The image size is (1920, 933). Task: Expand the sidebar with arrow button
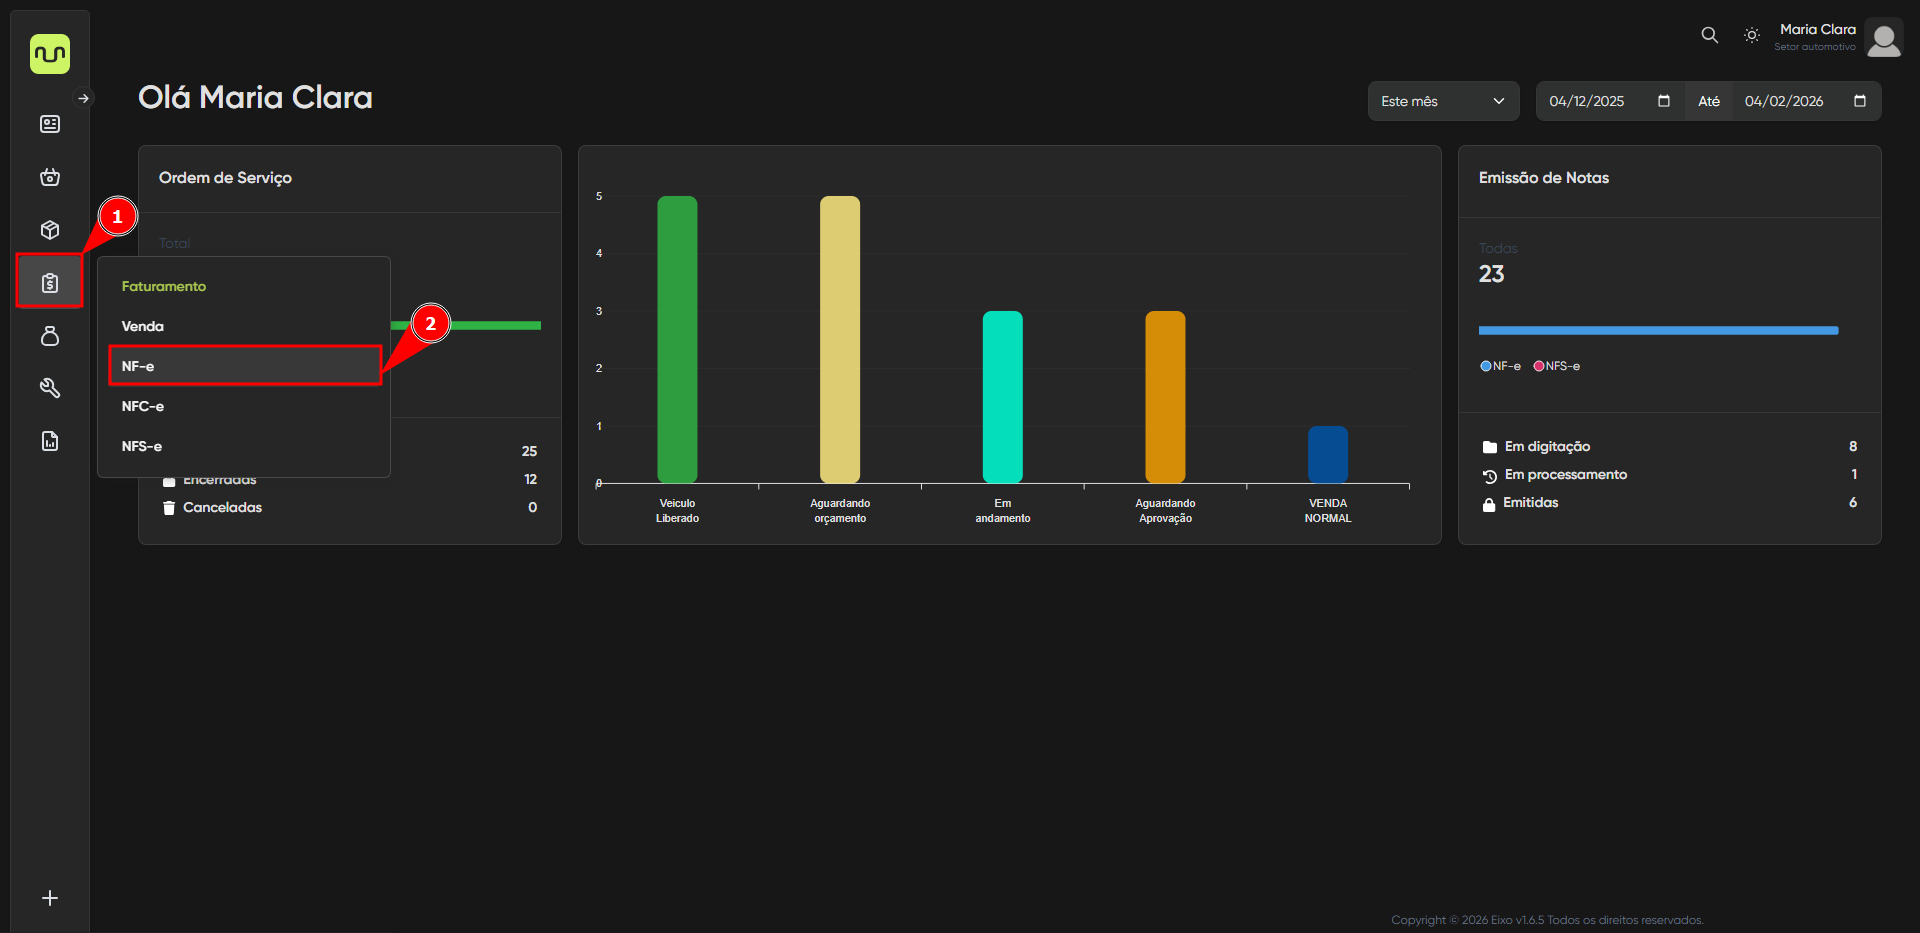point(84,98)
